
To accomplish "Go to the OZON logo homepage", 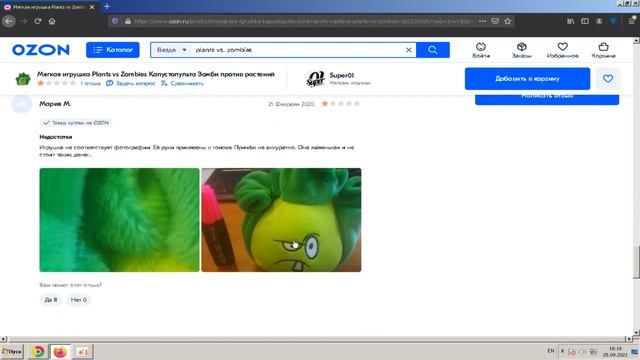I will [41, 50].
